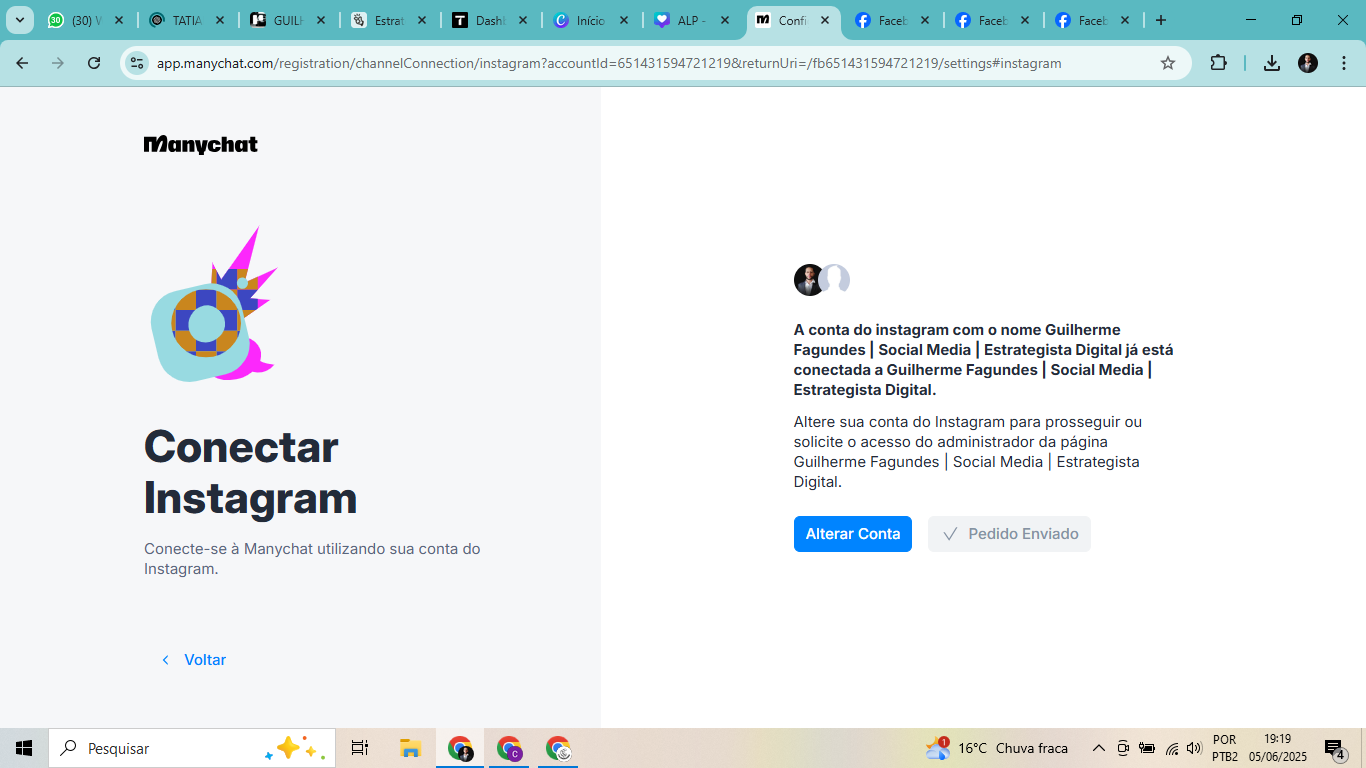1366x768 pixels.
Task: Click the Chrome taskbar icon with purple badge
Action: pyautogui.click(x=510, y=748)
